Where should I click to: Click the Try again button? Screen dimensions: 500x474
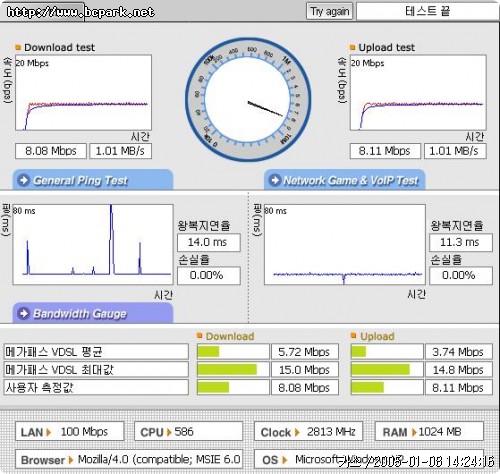pos(329,12)
